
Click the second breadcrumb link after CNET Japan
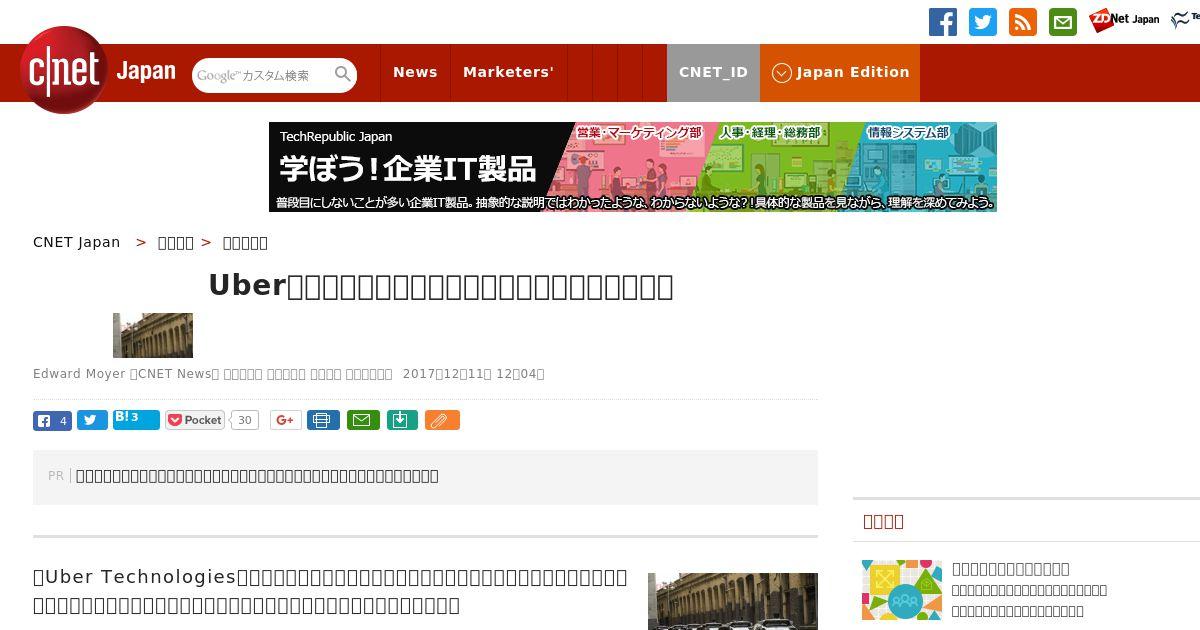[176, 242]
